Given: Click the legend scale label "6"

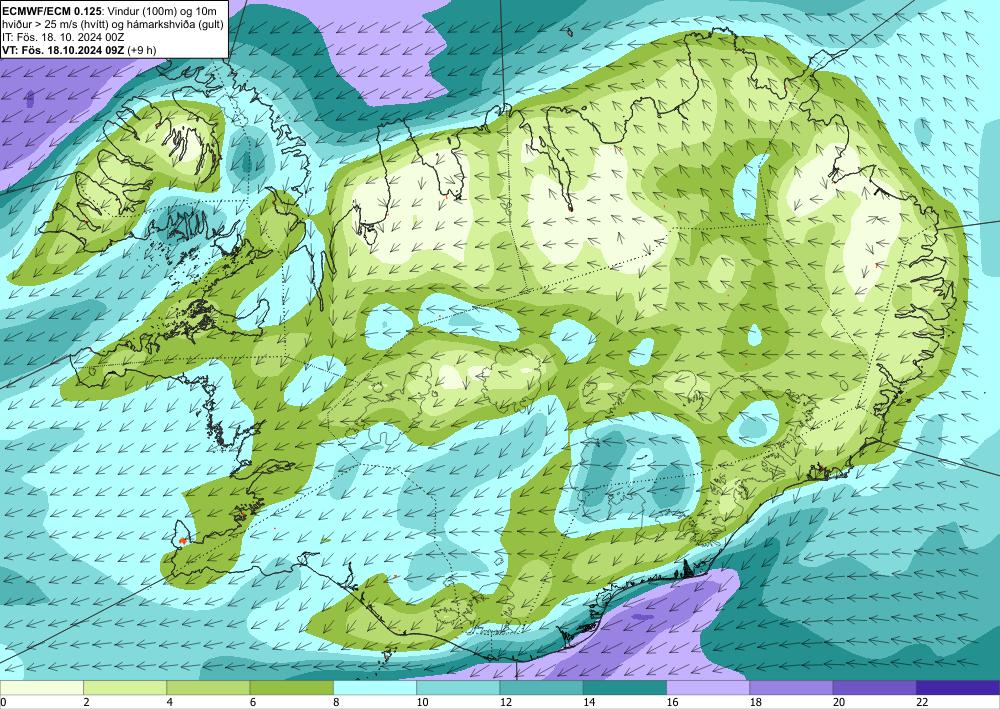Looking at the screenshot, I should 253,702.
